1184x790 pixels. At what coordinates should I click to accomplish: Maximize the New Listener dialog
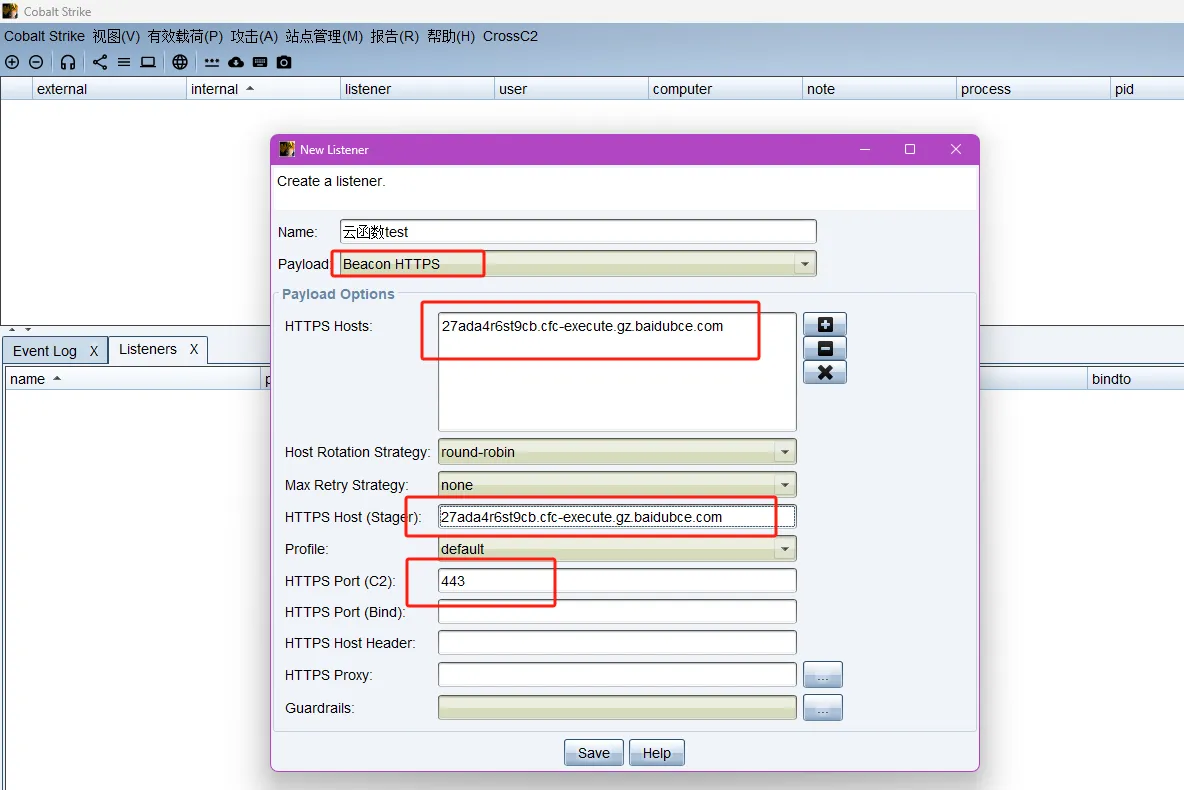910,150
